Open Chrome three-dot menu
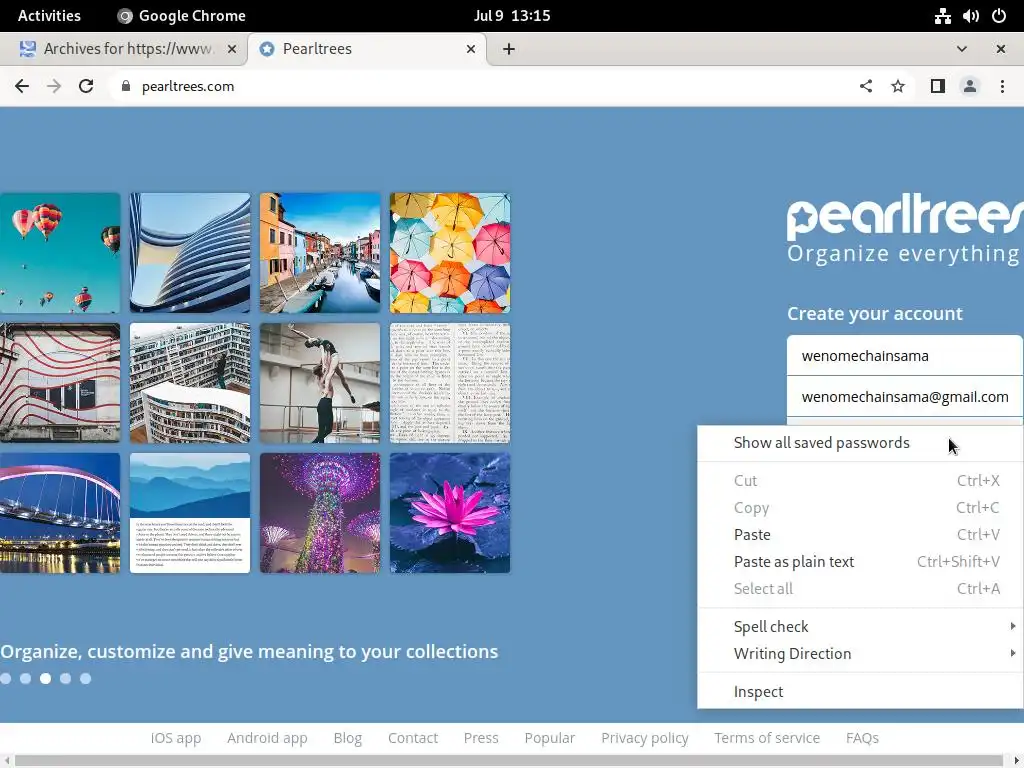Screen dimensions: 1024x768 (x=1002, y=86)
